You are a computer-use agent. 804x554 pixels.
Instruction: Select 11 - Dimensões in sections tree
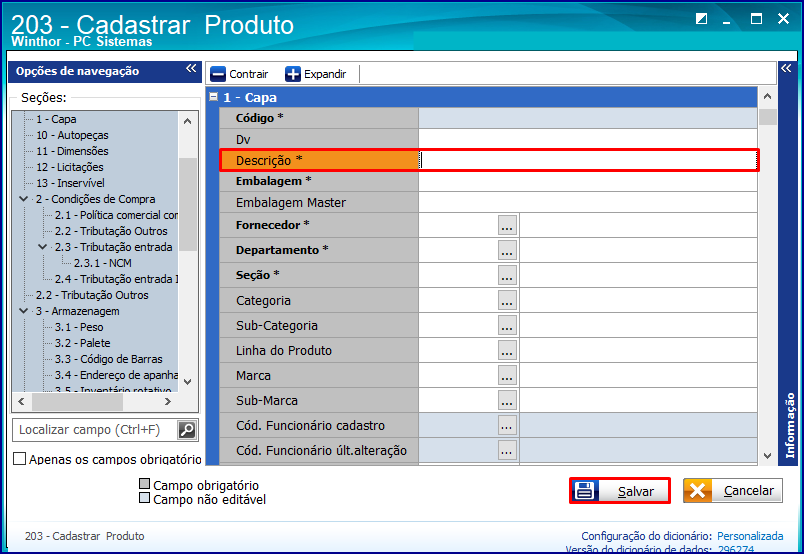pos(72,151)
